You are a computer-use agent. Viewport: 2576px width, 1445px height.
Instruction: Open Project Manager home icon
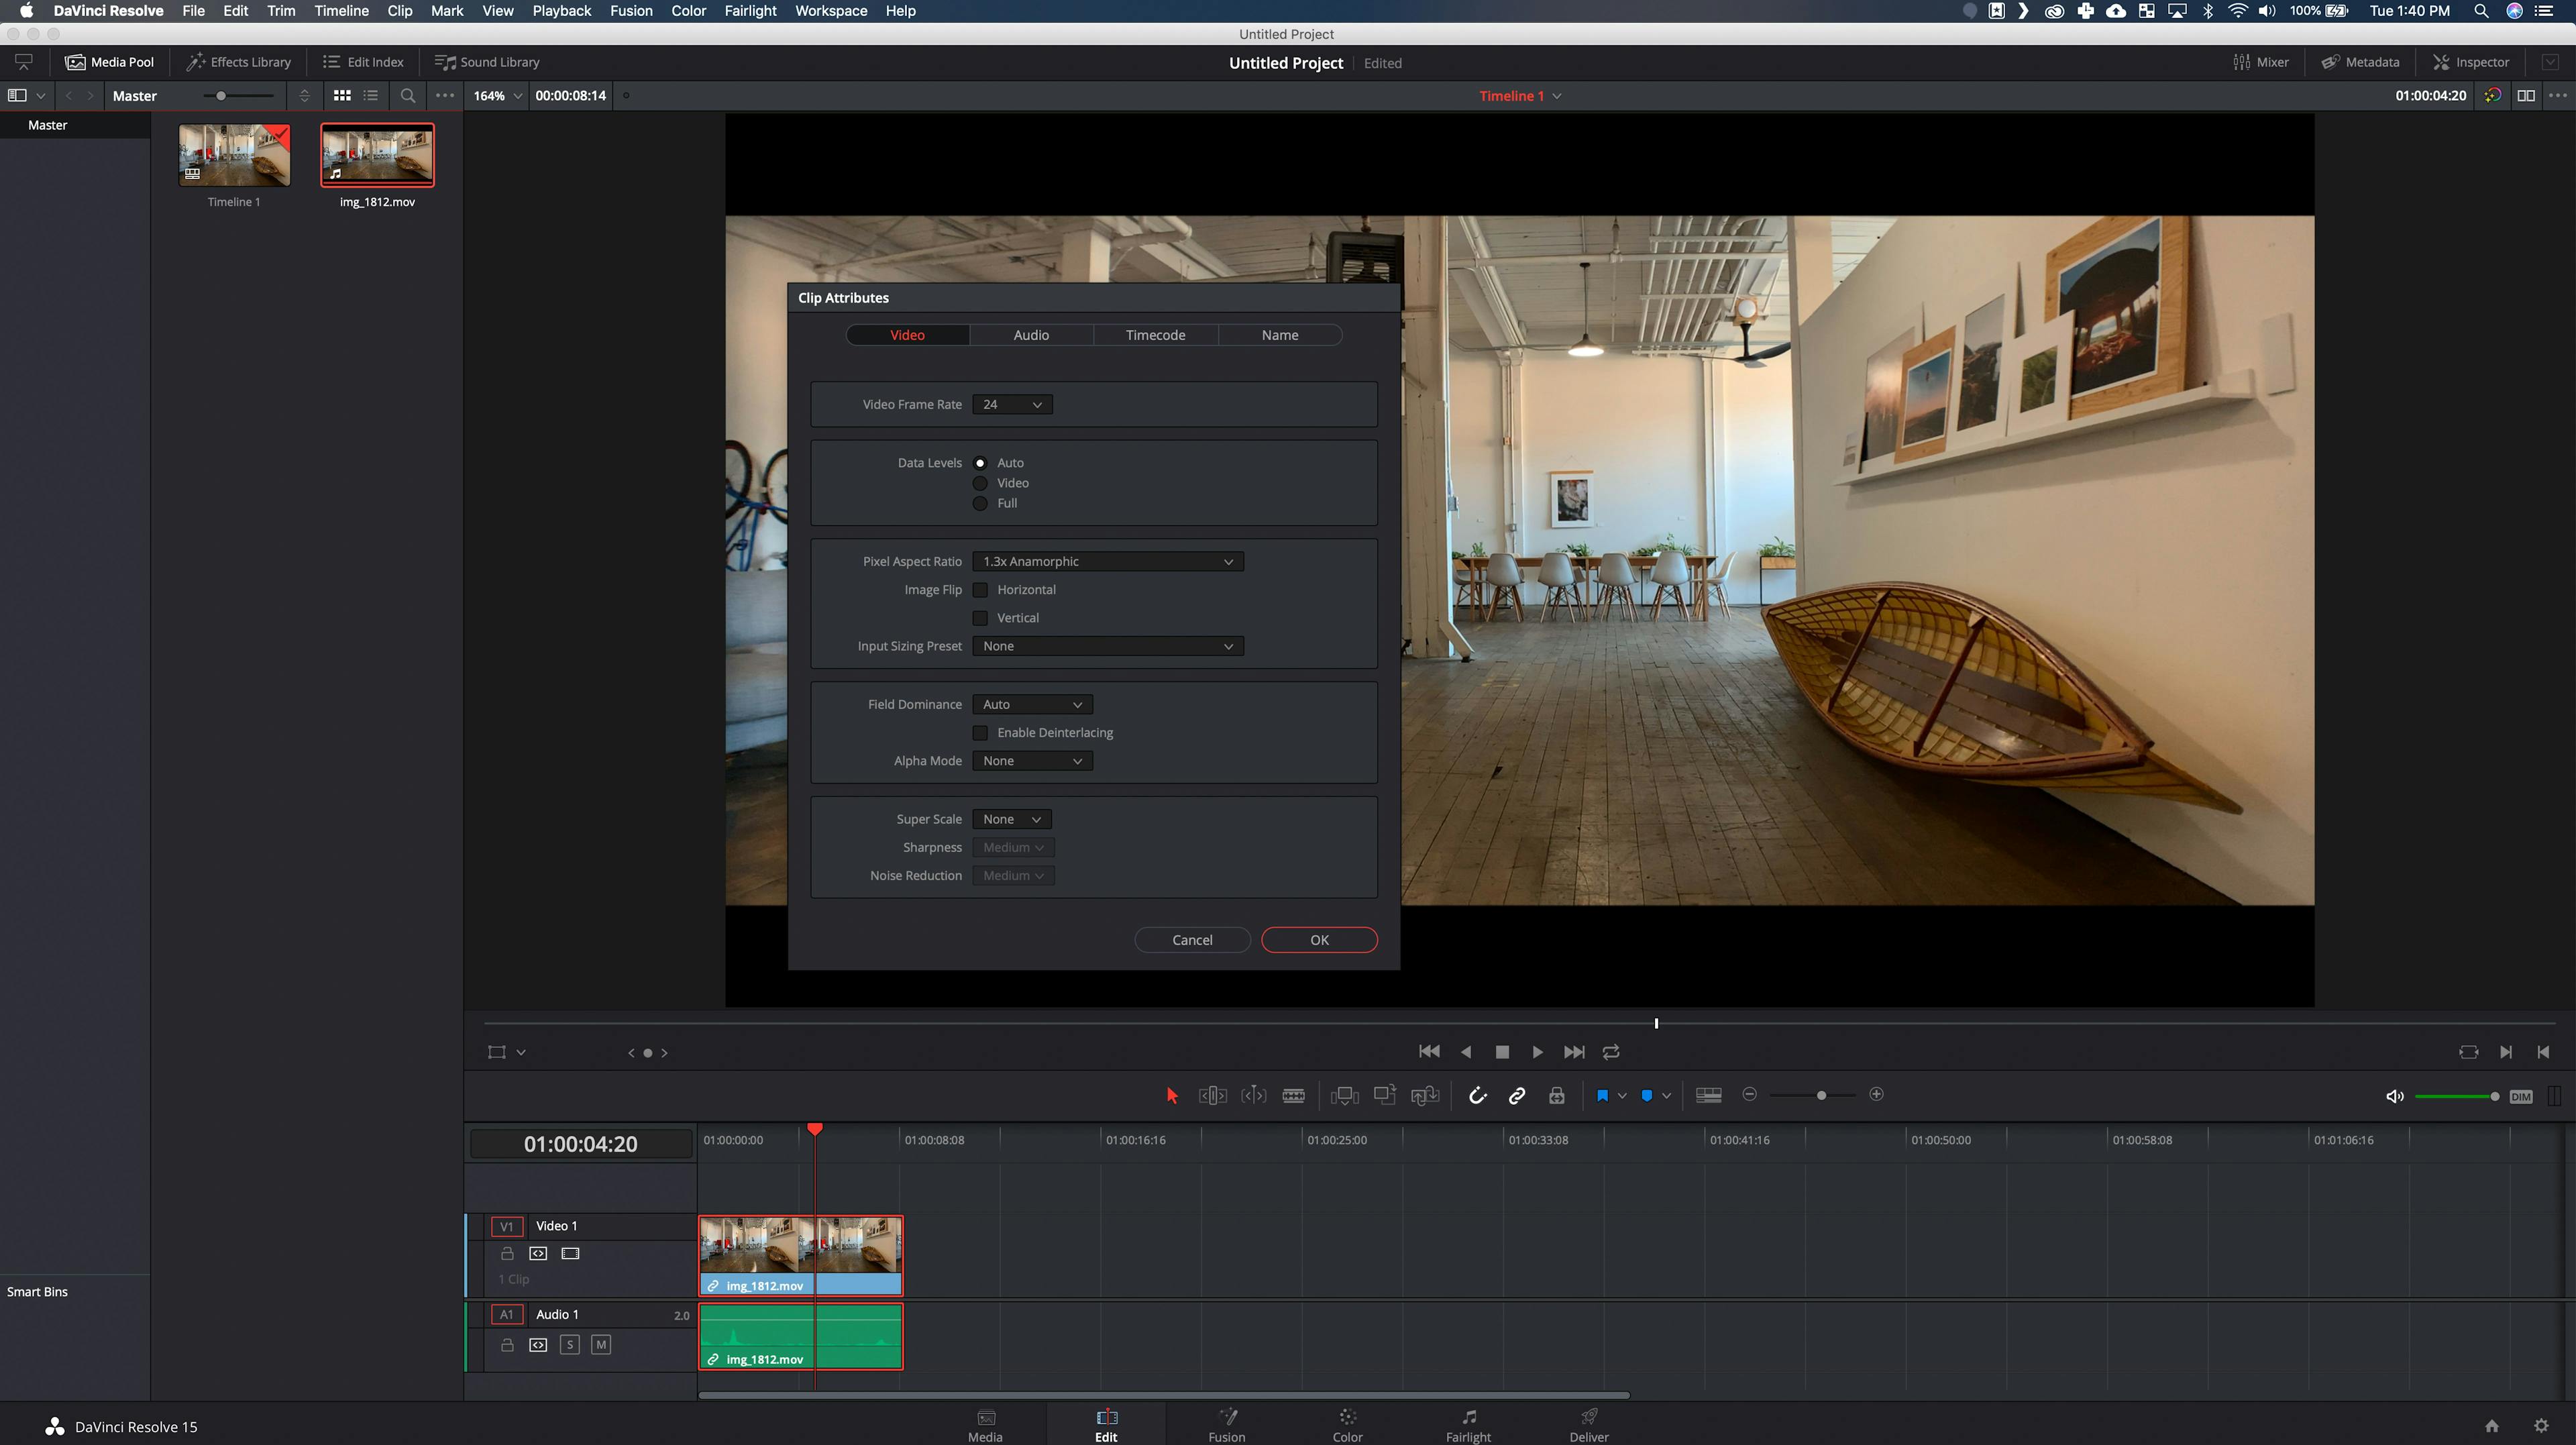coord(2492,1425)
